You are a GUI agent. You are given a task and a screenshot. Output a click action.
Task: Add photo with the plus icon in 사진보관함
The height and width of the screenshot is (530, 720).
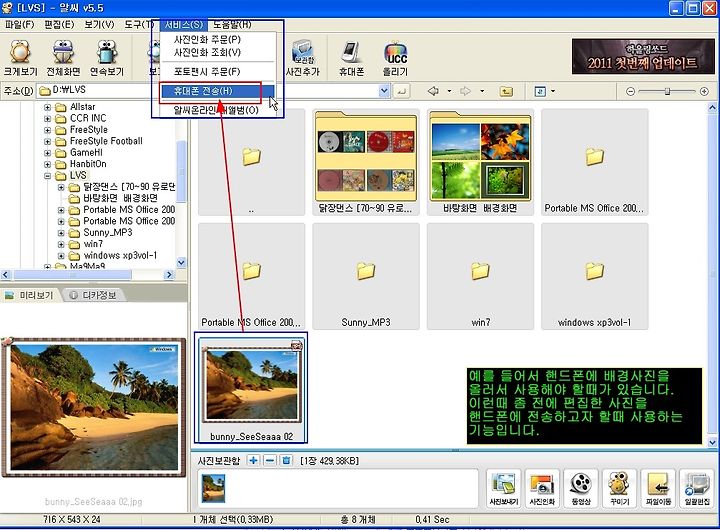(x=253, y=460)
